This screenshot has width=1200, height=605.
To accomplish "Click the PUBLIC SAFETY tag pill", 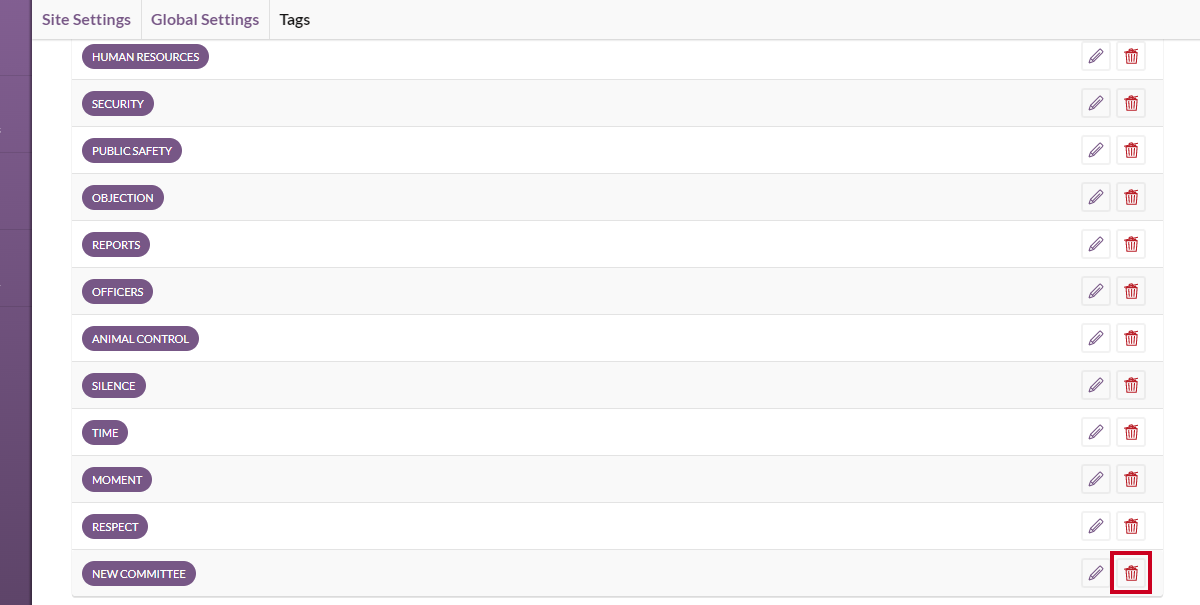I will [x=132, y=151].
